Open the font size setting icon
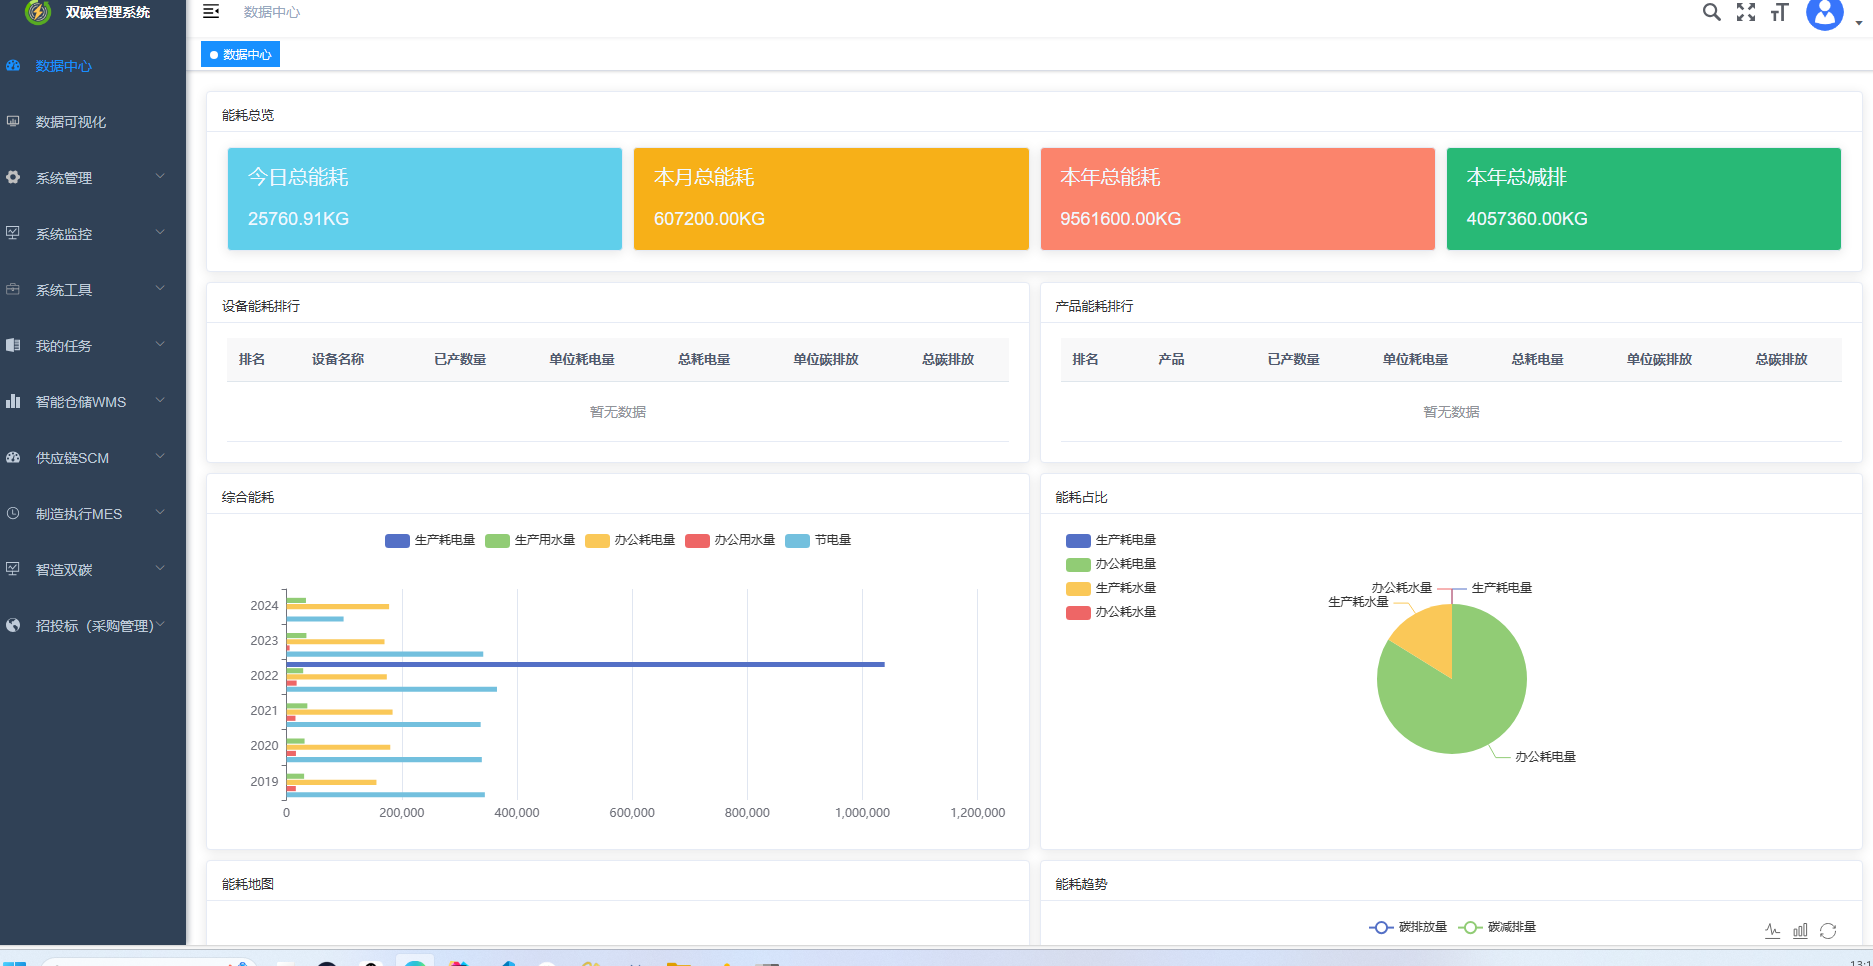The width and height of the screenshot is (1873, 966). click(x=1779, y=12)
